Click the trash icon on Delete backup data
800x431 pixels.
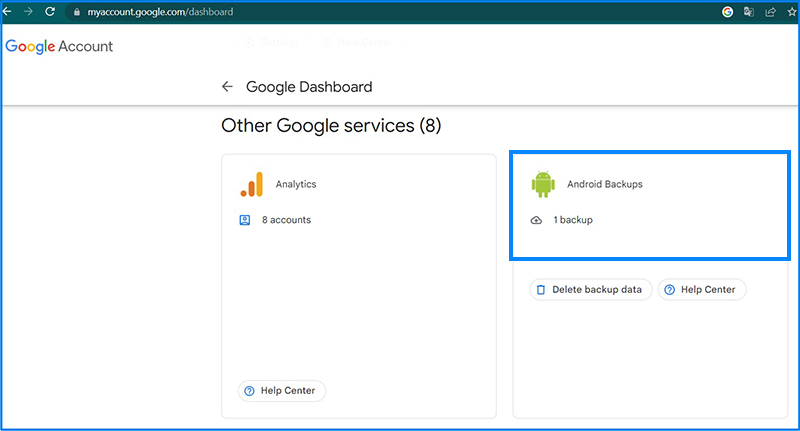tap(541, 290)
